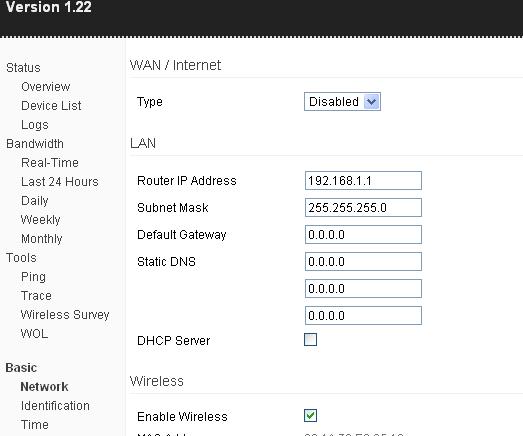Click the Default Gateway input field

[x=363, y=235]
